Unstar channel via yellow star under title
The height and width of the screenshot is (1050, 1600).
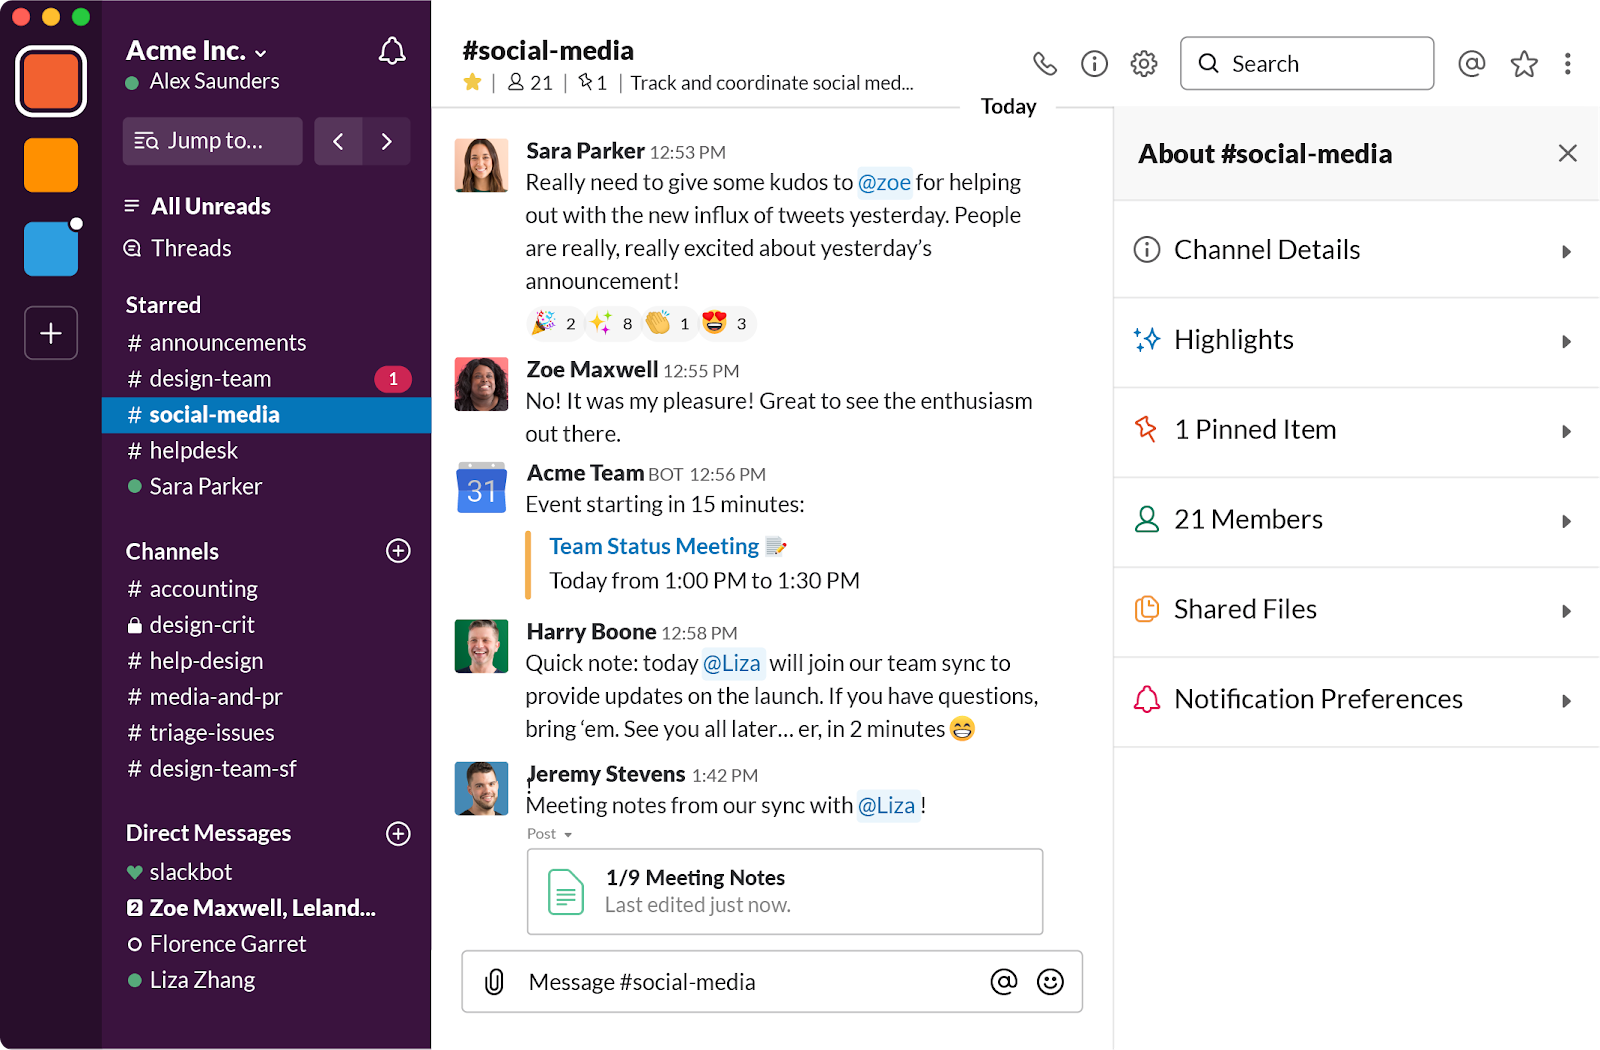(x=472, y=82)
